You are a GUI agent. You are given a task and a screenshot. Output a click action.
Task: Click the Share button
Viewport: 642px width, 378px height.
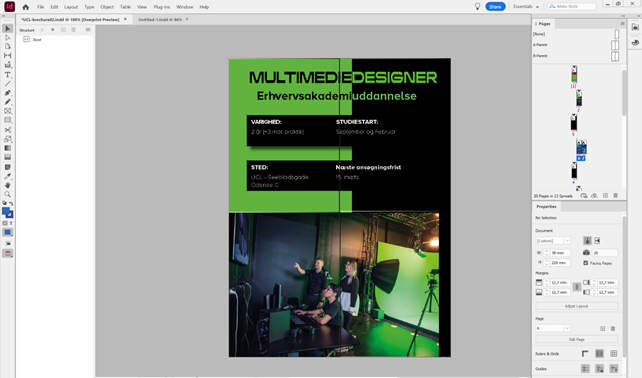495,7
